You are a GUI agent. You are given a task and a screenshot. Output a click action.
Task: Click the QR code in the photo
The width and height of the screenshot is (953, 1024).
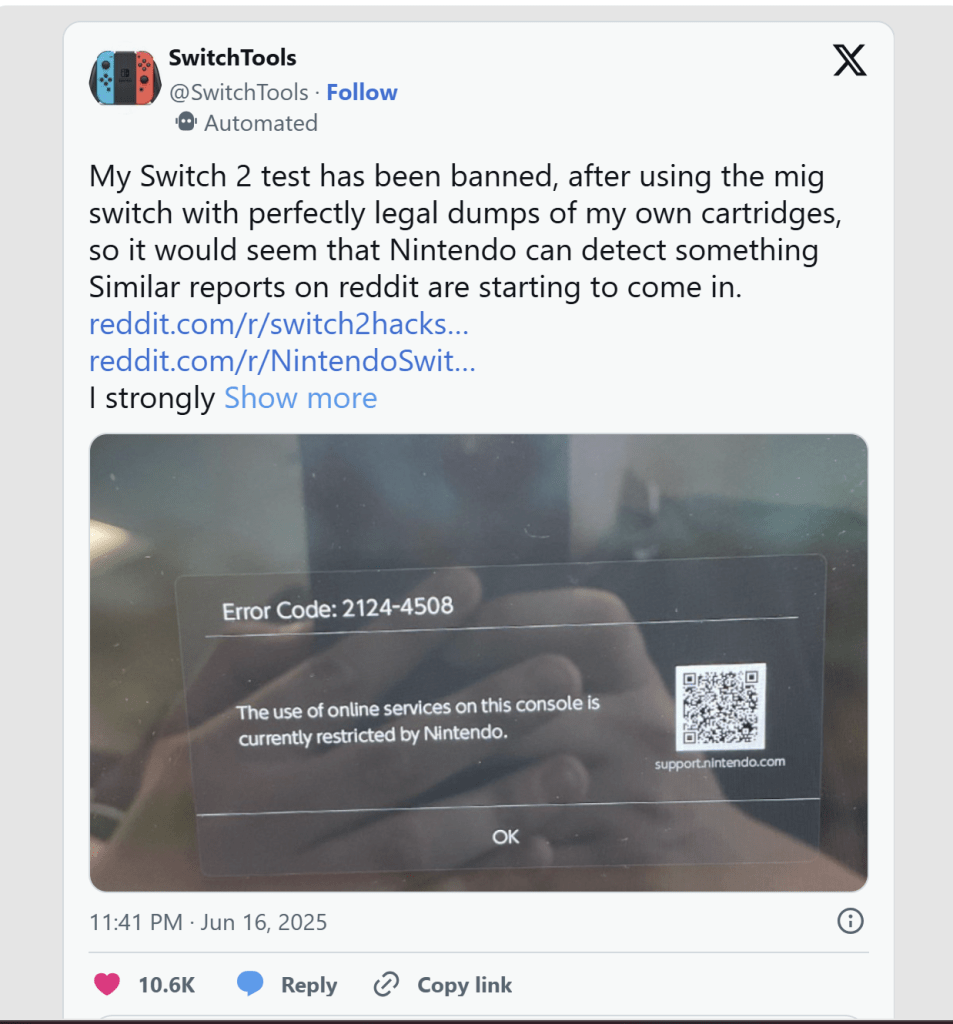719,707
